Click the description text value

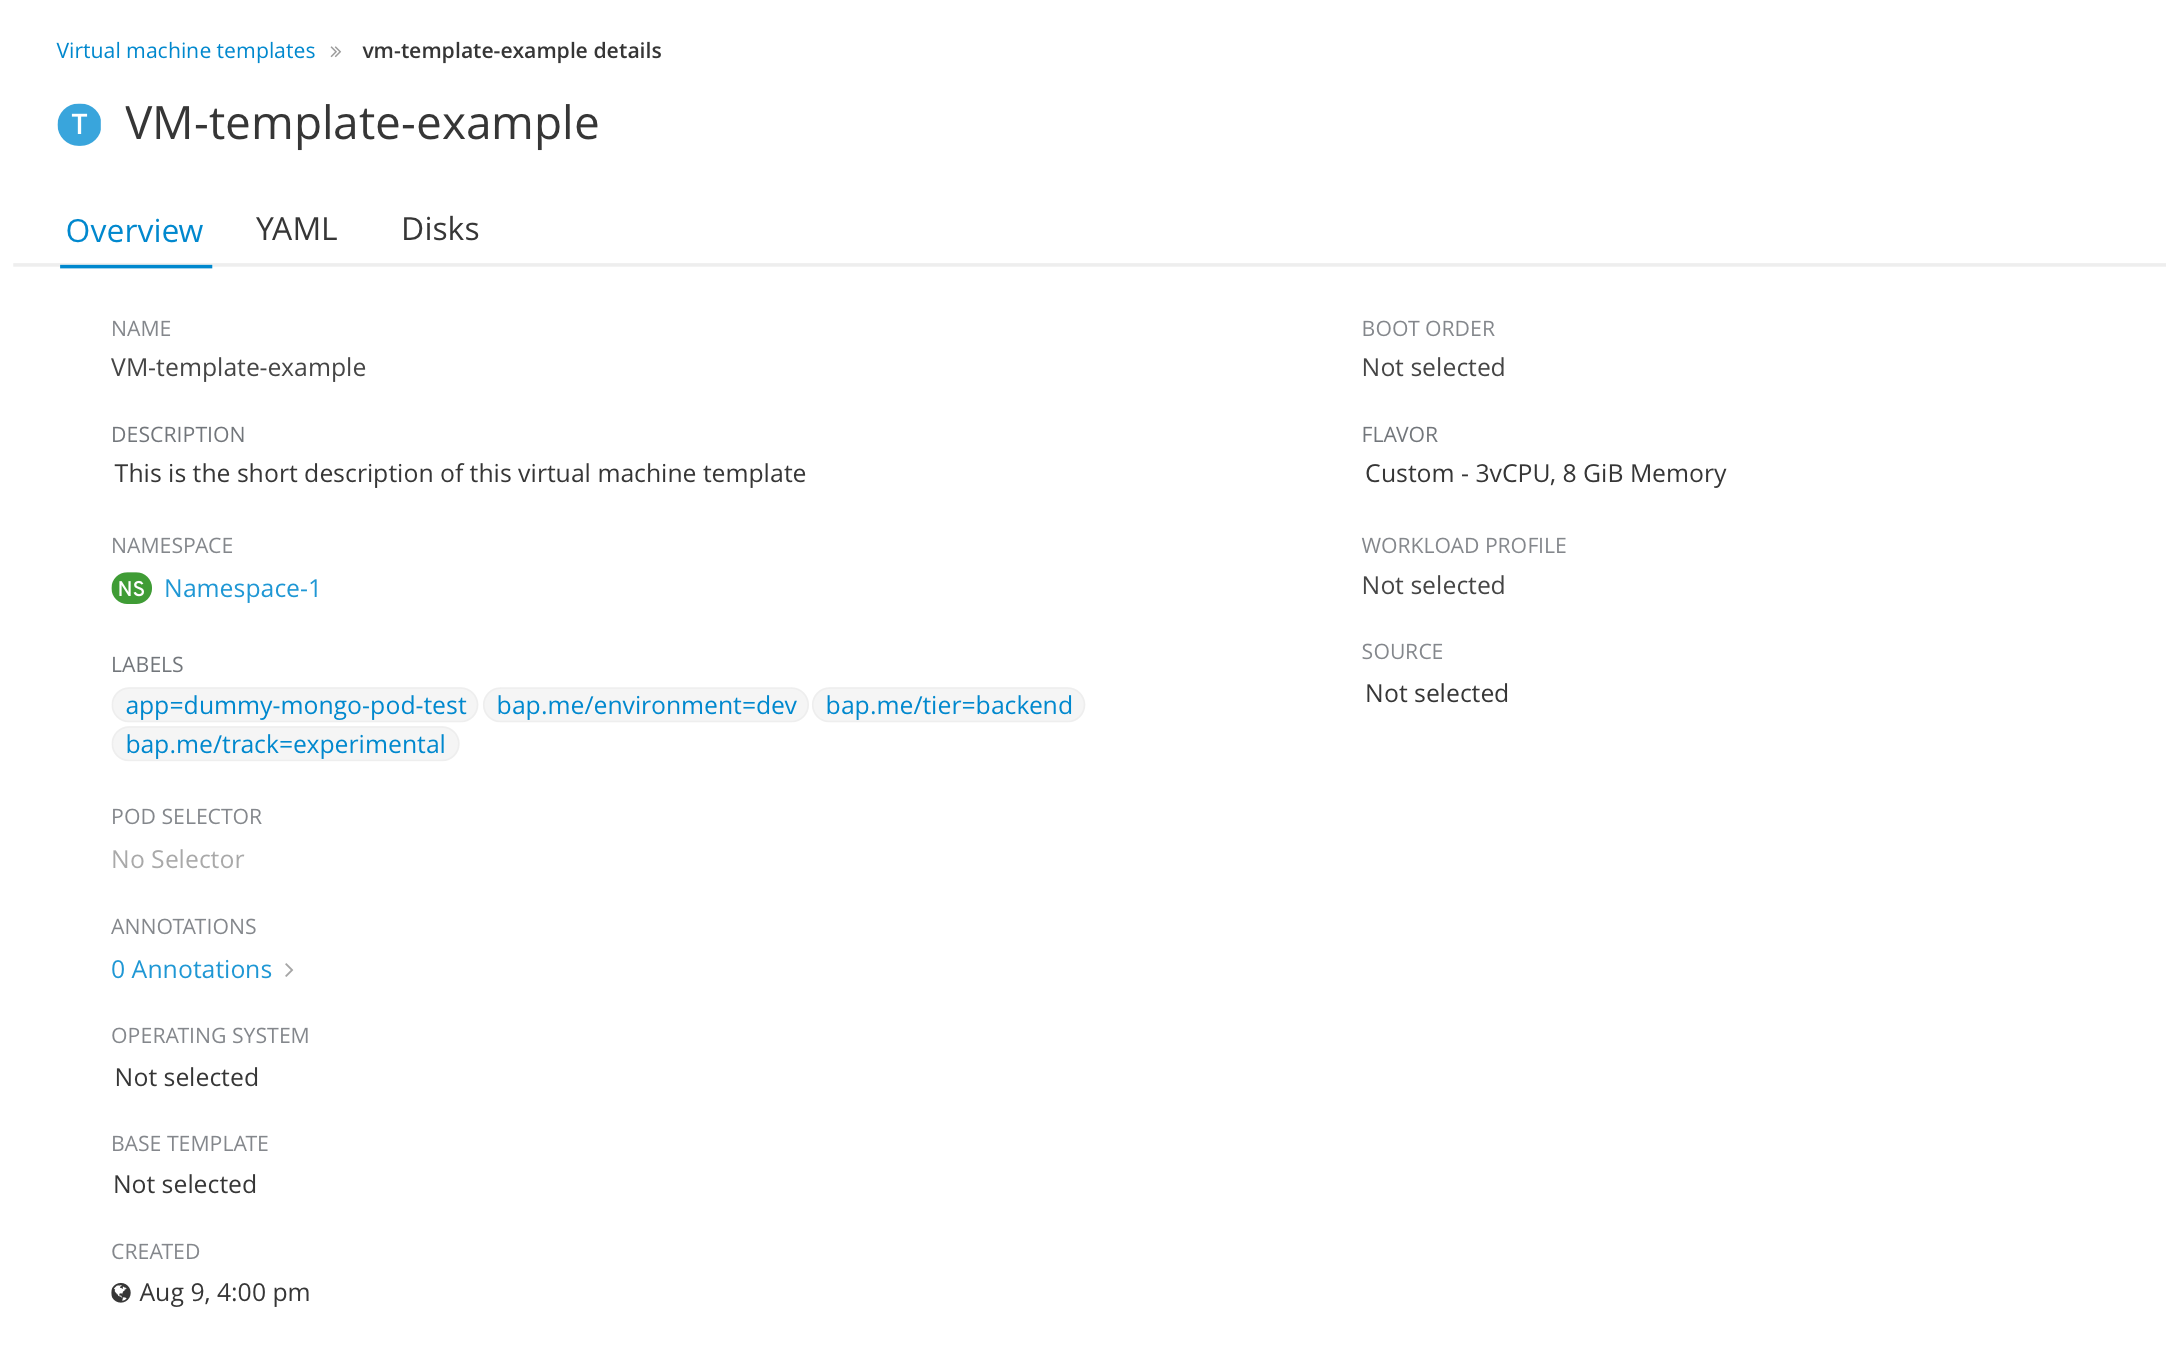pyautogui.click(x=460, y=473)
